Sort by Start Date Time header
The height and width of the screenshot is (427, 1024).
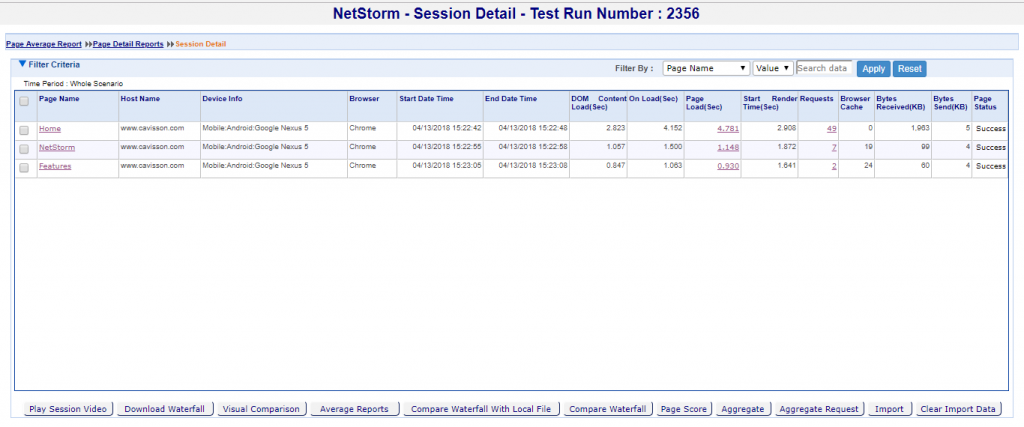tap(426, 99)
